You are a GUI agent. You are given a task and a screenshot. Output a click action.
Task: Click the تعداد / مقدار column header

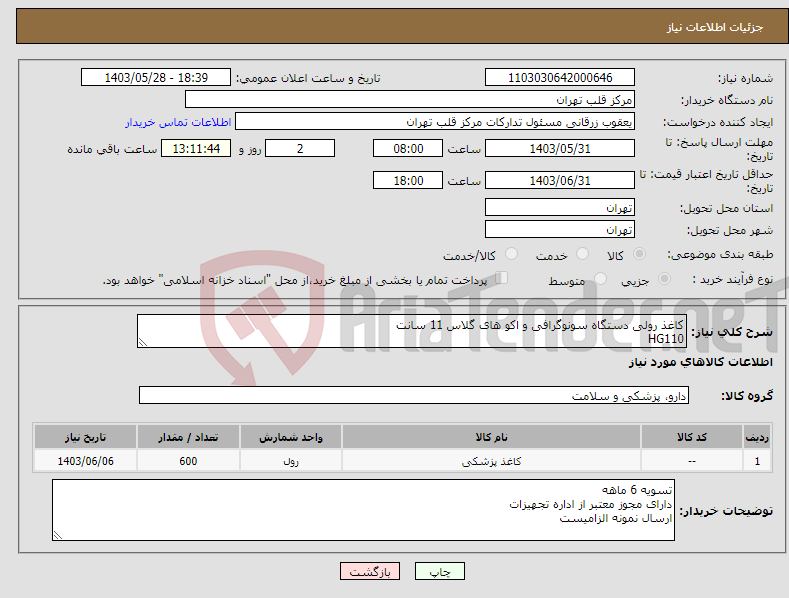(188, 437)
